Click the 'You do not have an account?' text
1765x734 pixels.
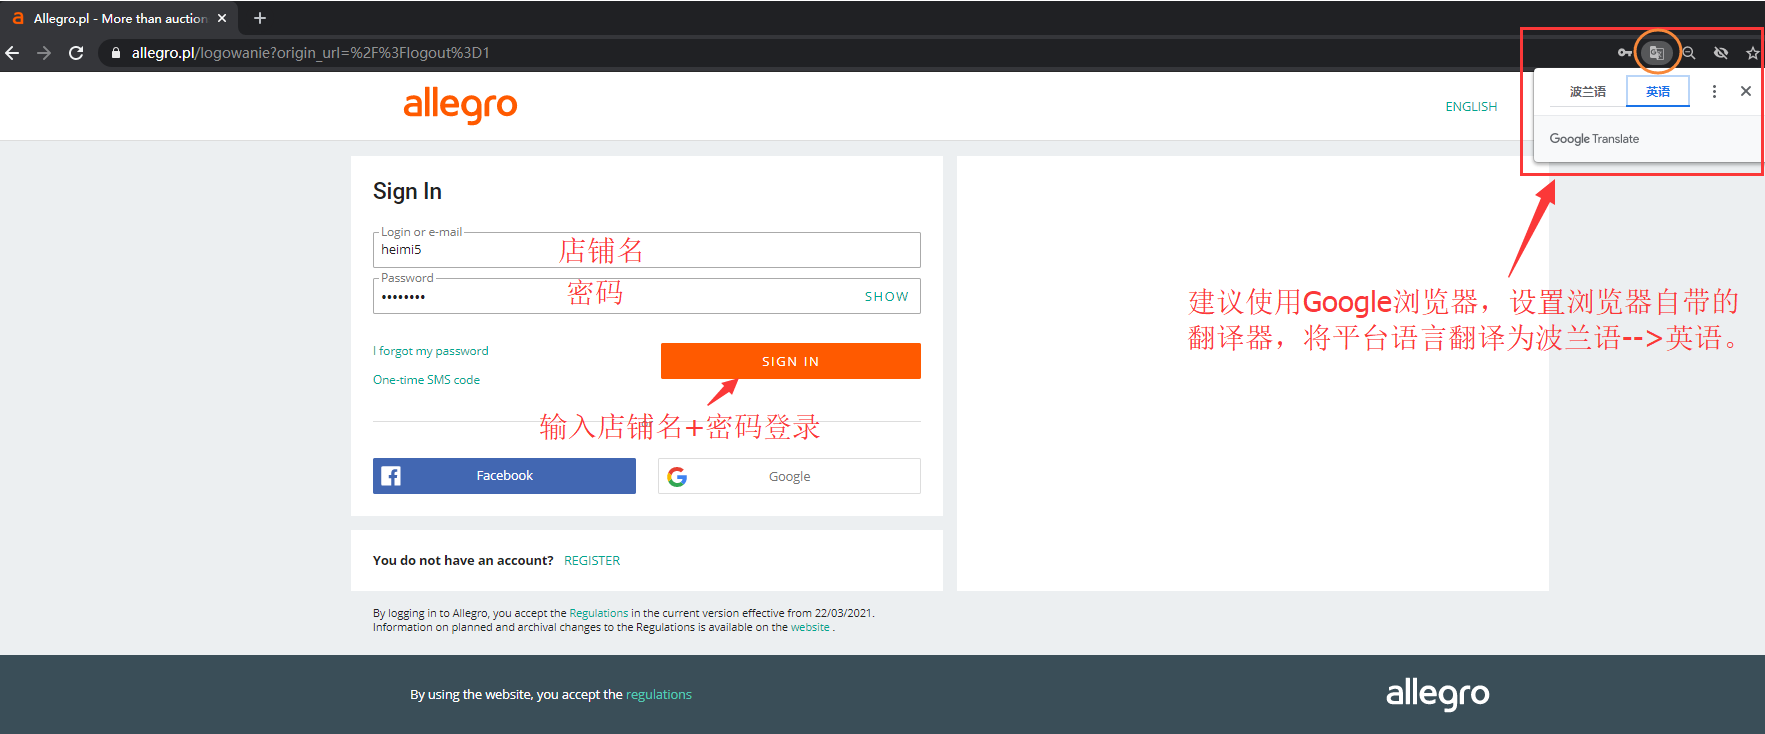click(463, 561)
